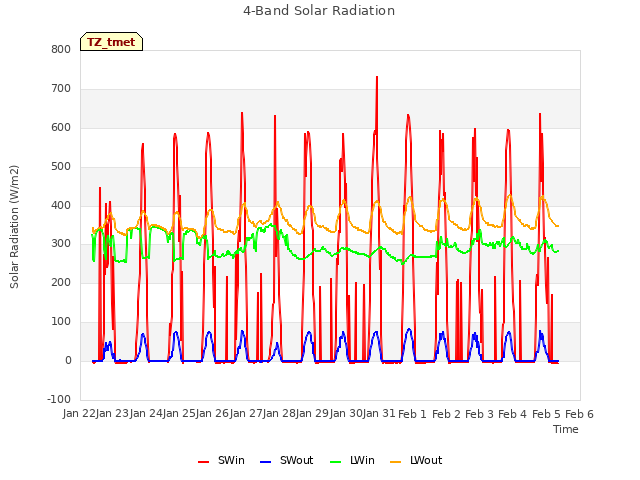
Task: Click the Jan 30 x-axis date label
Action: coord(346,413)
